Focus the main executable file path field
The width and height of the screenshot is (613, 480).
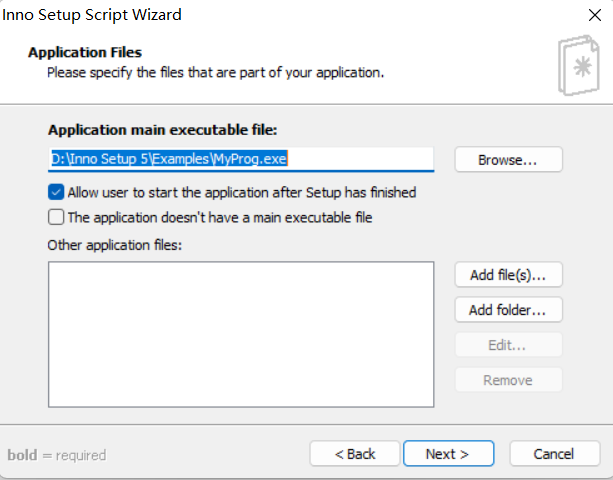click(x=241, y=159)
